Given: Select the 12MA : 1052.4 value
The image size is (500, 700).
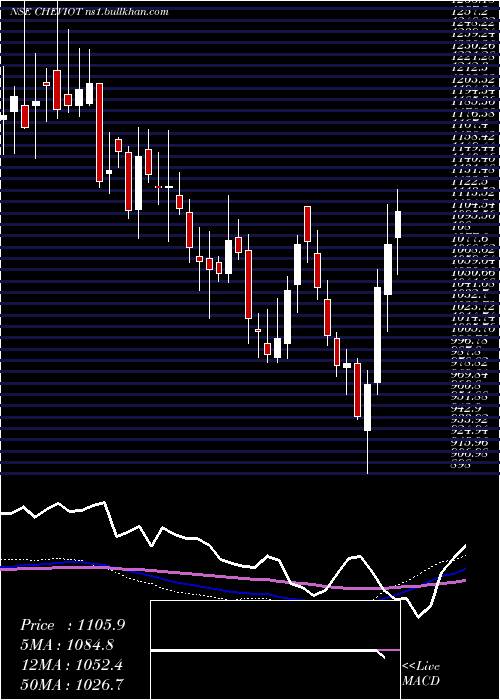Looking at the screenshot, I should (x=72, y=664).
